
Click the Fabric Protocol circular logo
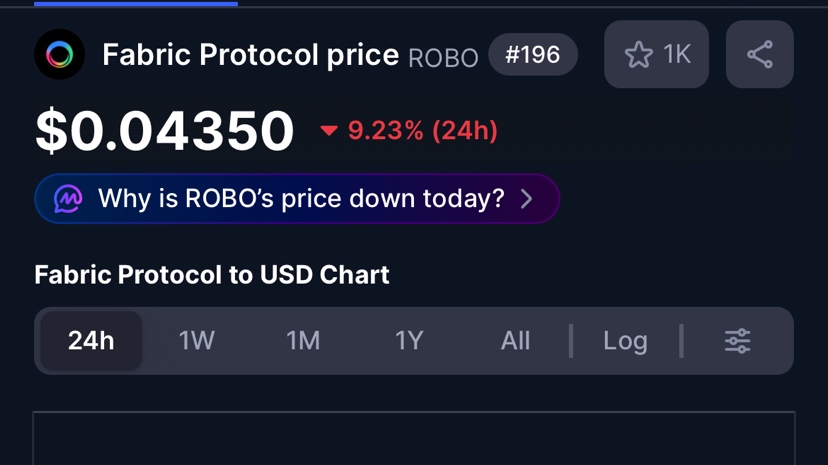coord(59,54)
